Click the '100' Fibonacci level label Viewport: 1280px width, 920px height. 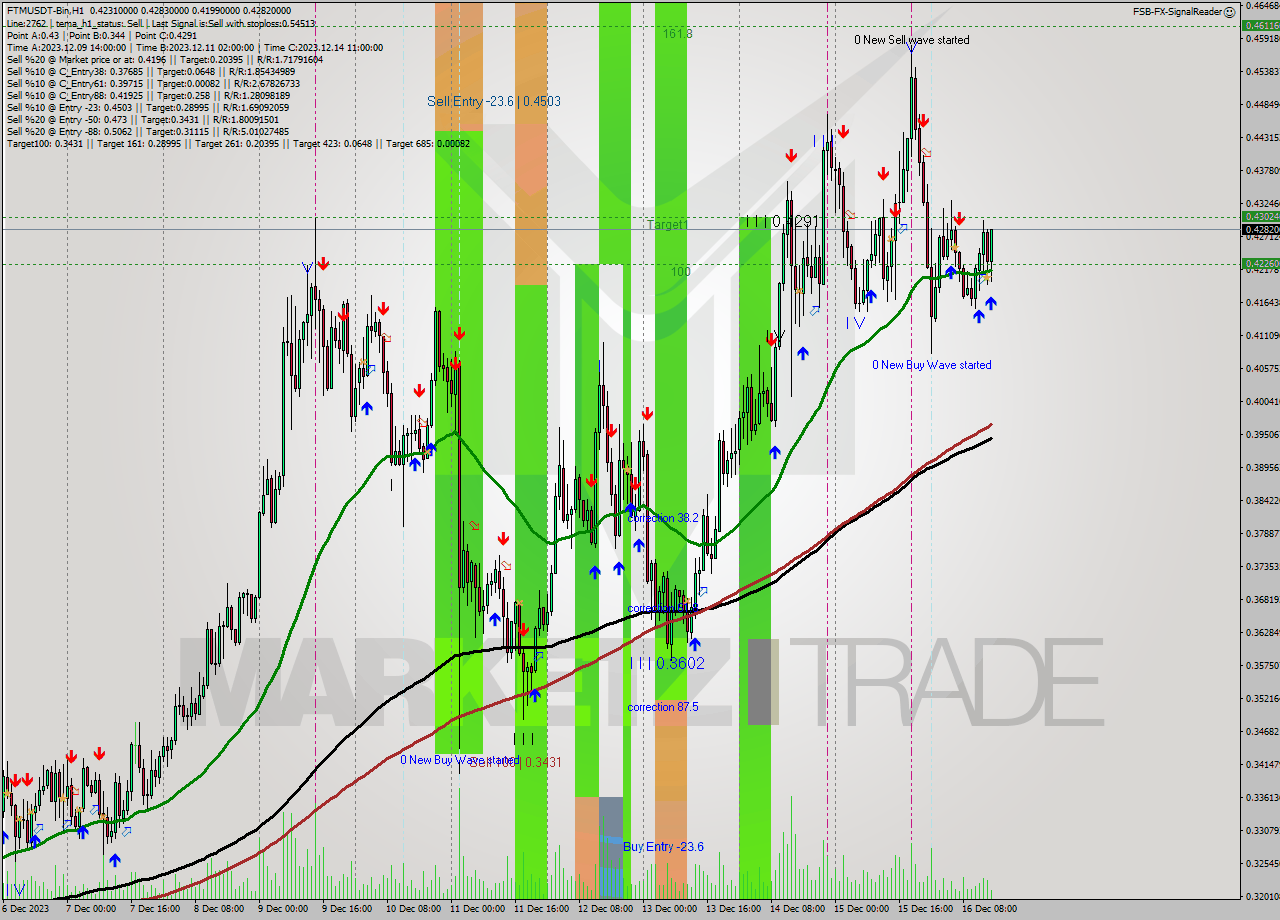tap(681, 271)
